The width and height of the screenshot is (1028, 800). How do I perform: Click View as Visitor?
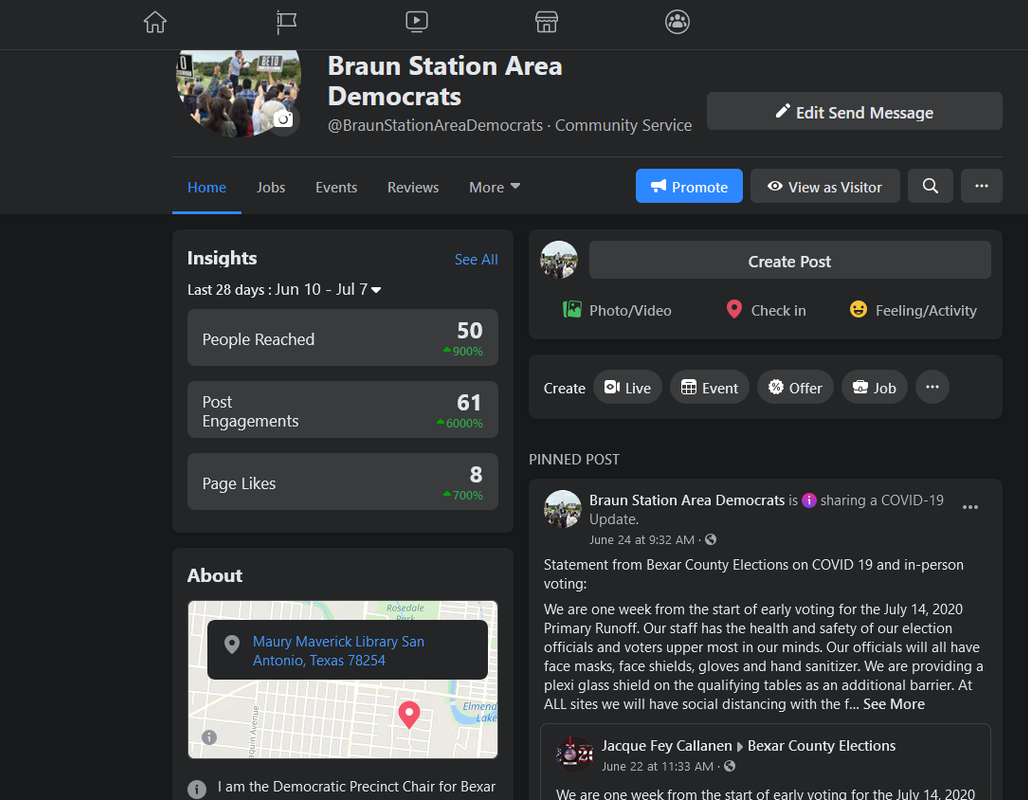click(825, 186)
